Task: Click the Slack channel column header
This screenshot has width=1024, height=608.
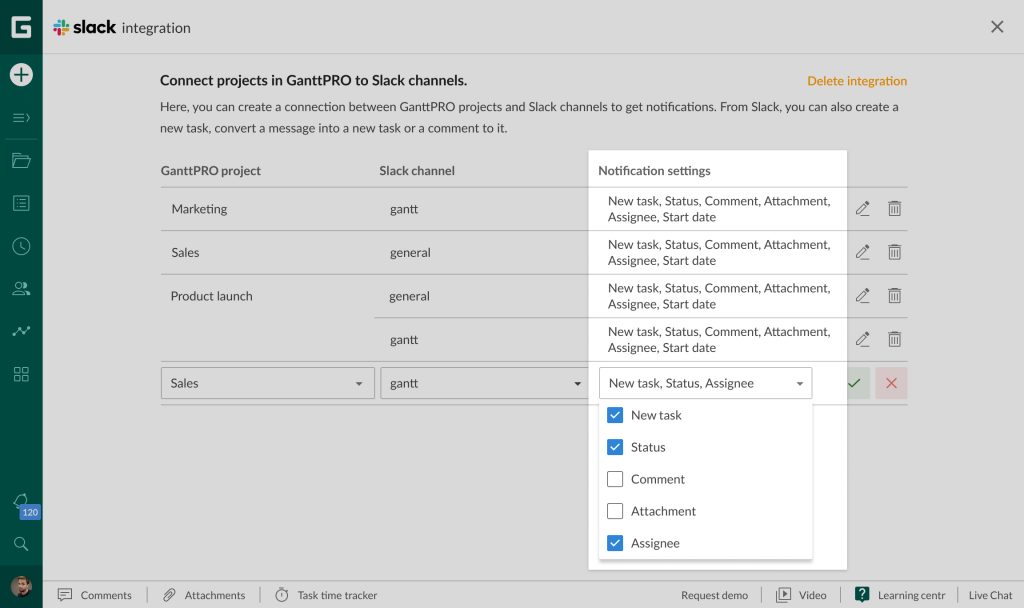Action: [417, 170]
